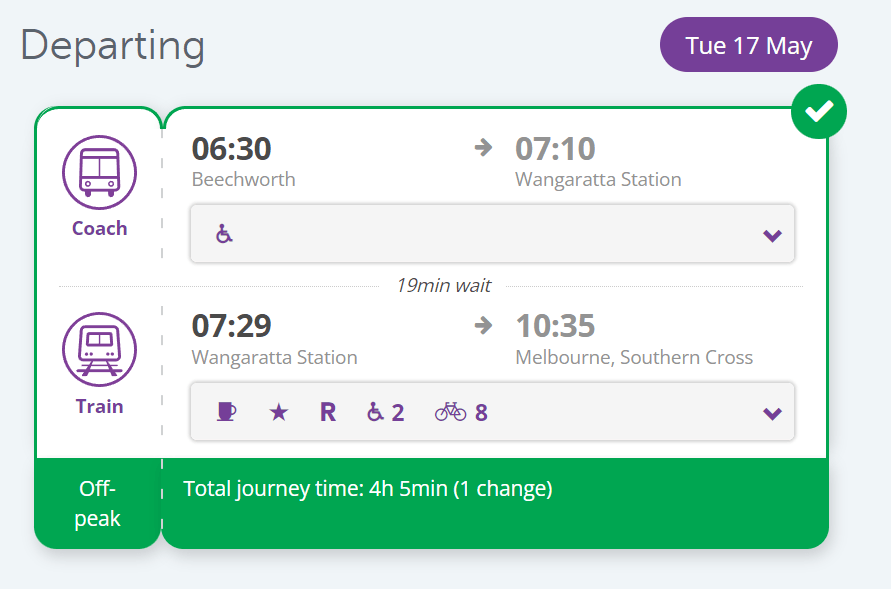The width and height of the screenshot is (891, 589).
Task: Open the coach amenities dropdown bar
Action: 492,234
